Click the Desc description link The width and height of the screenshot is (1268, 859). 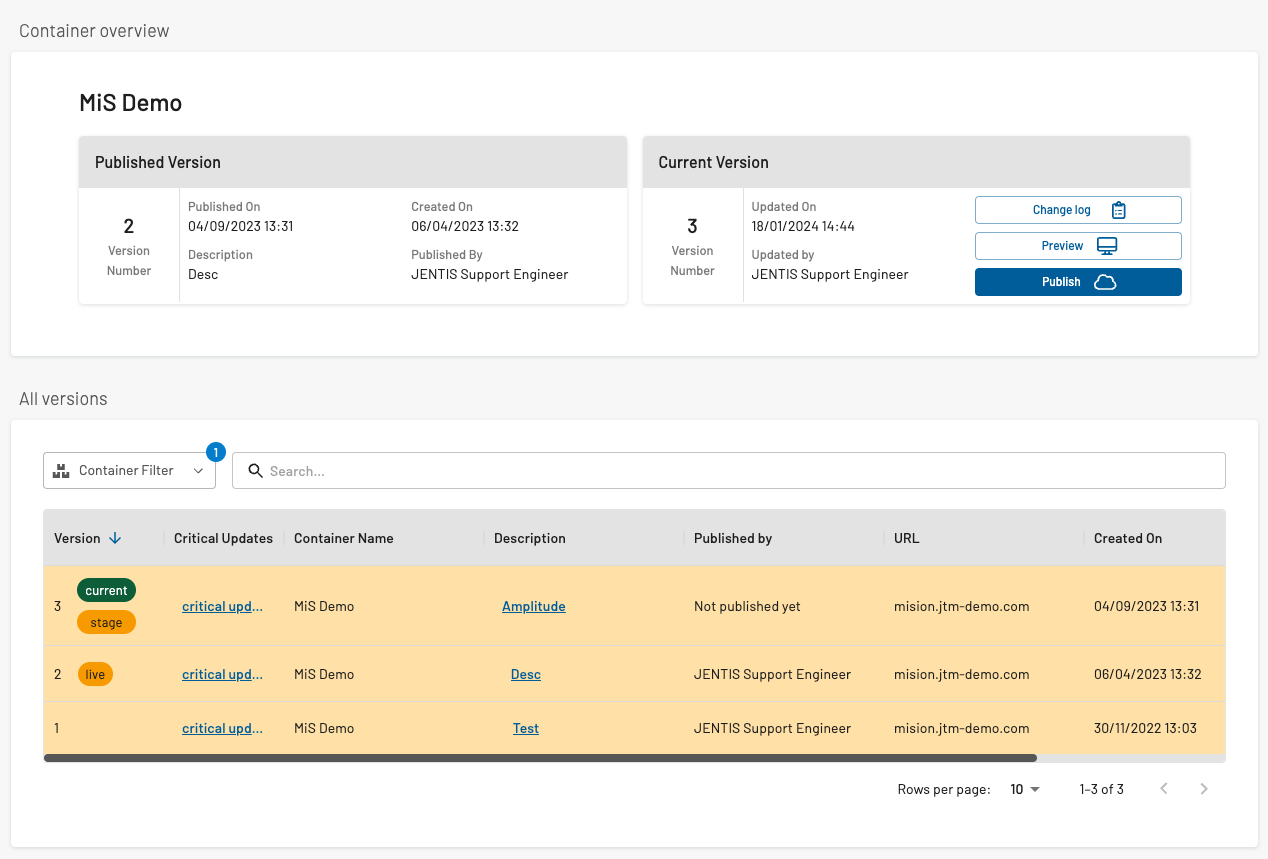point(525,674)
